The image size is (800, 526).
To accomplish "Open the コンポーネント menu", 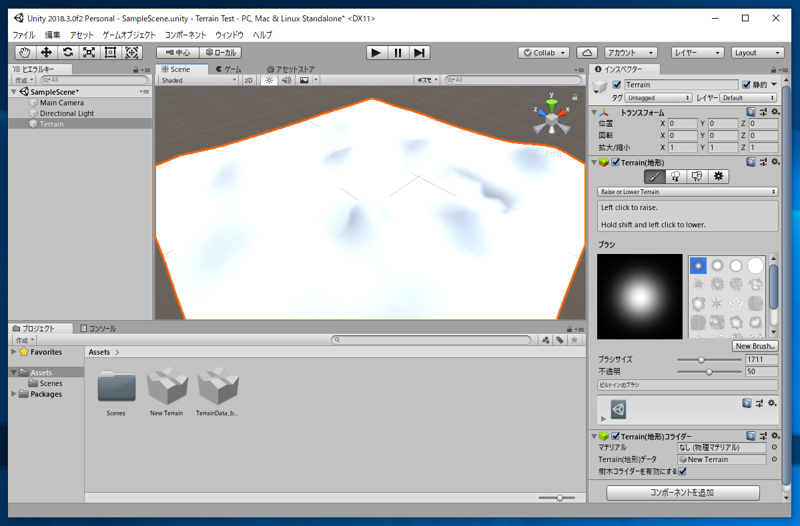I will click(185, 35).
